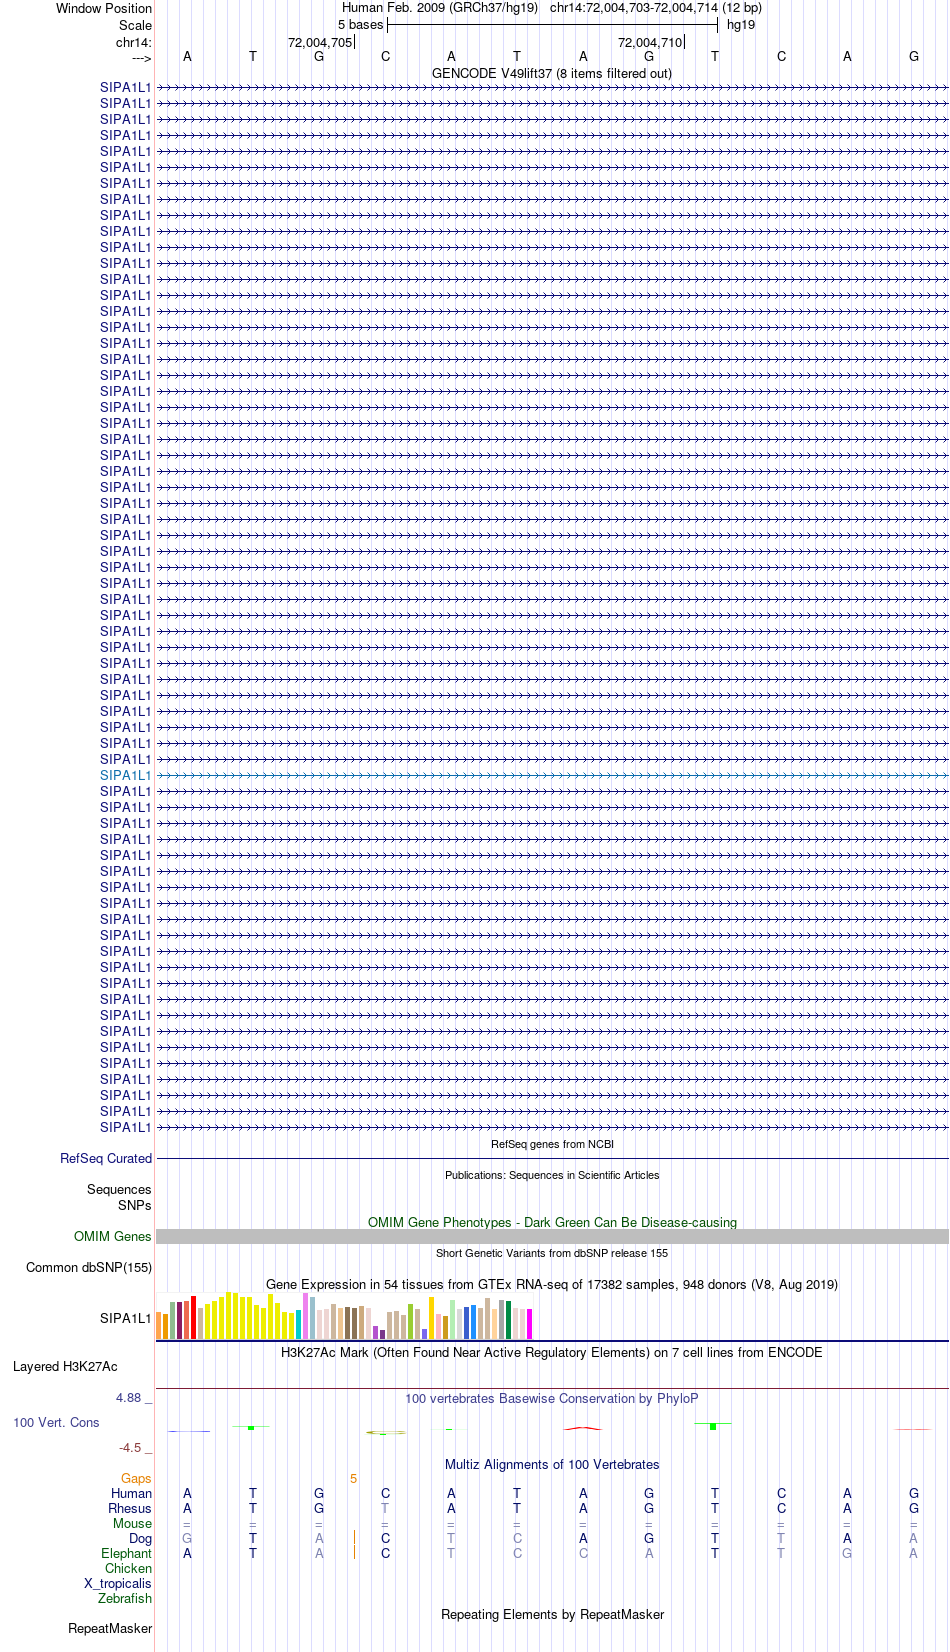Open Short Genetic Variants from dbSNP title

coord(552,1253)
